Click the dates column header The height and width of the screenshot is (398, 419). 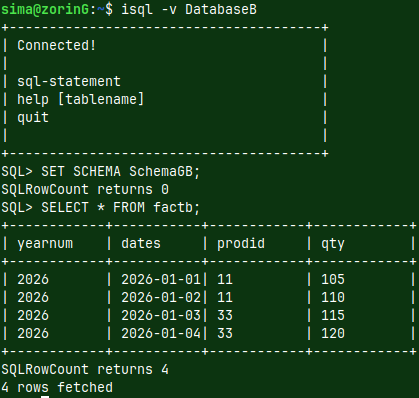141,243
